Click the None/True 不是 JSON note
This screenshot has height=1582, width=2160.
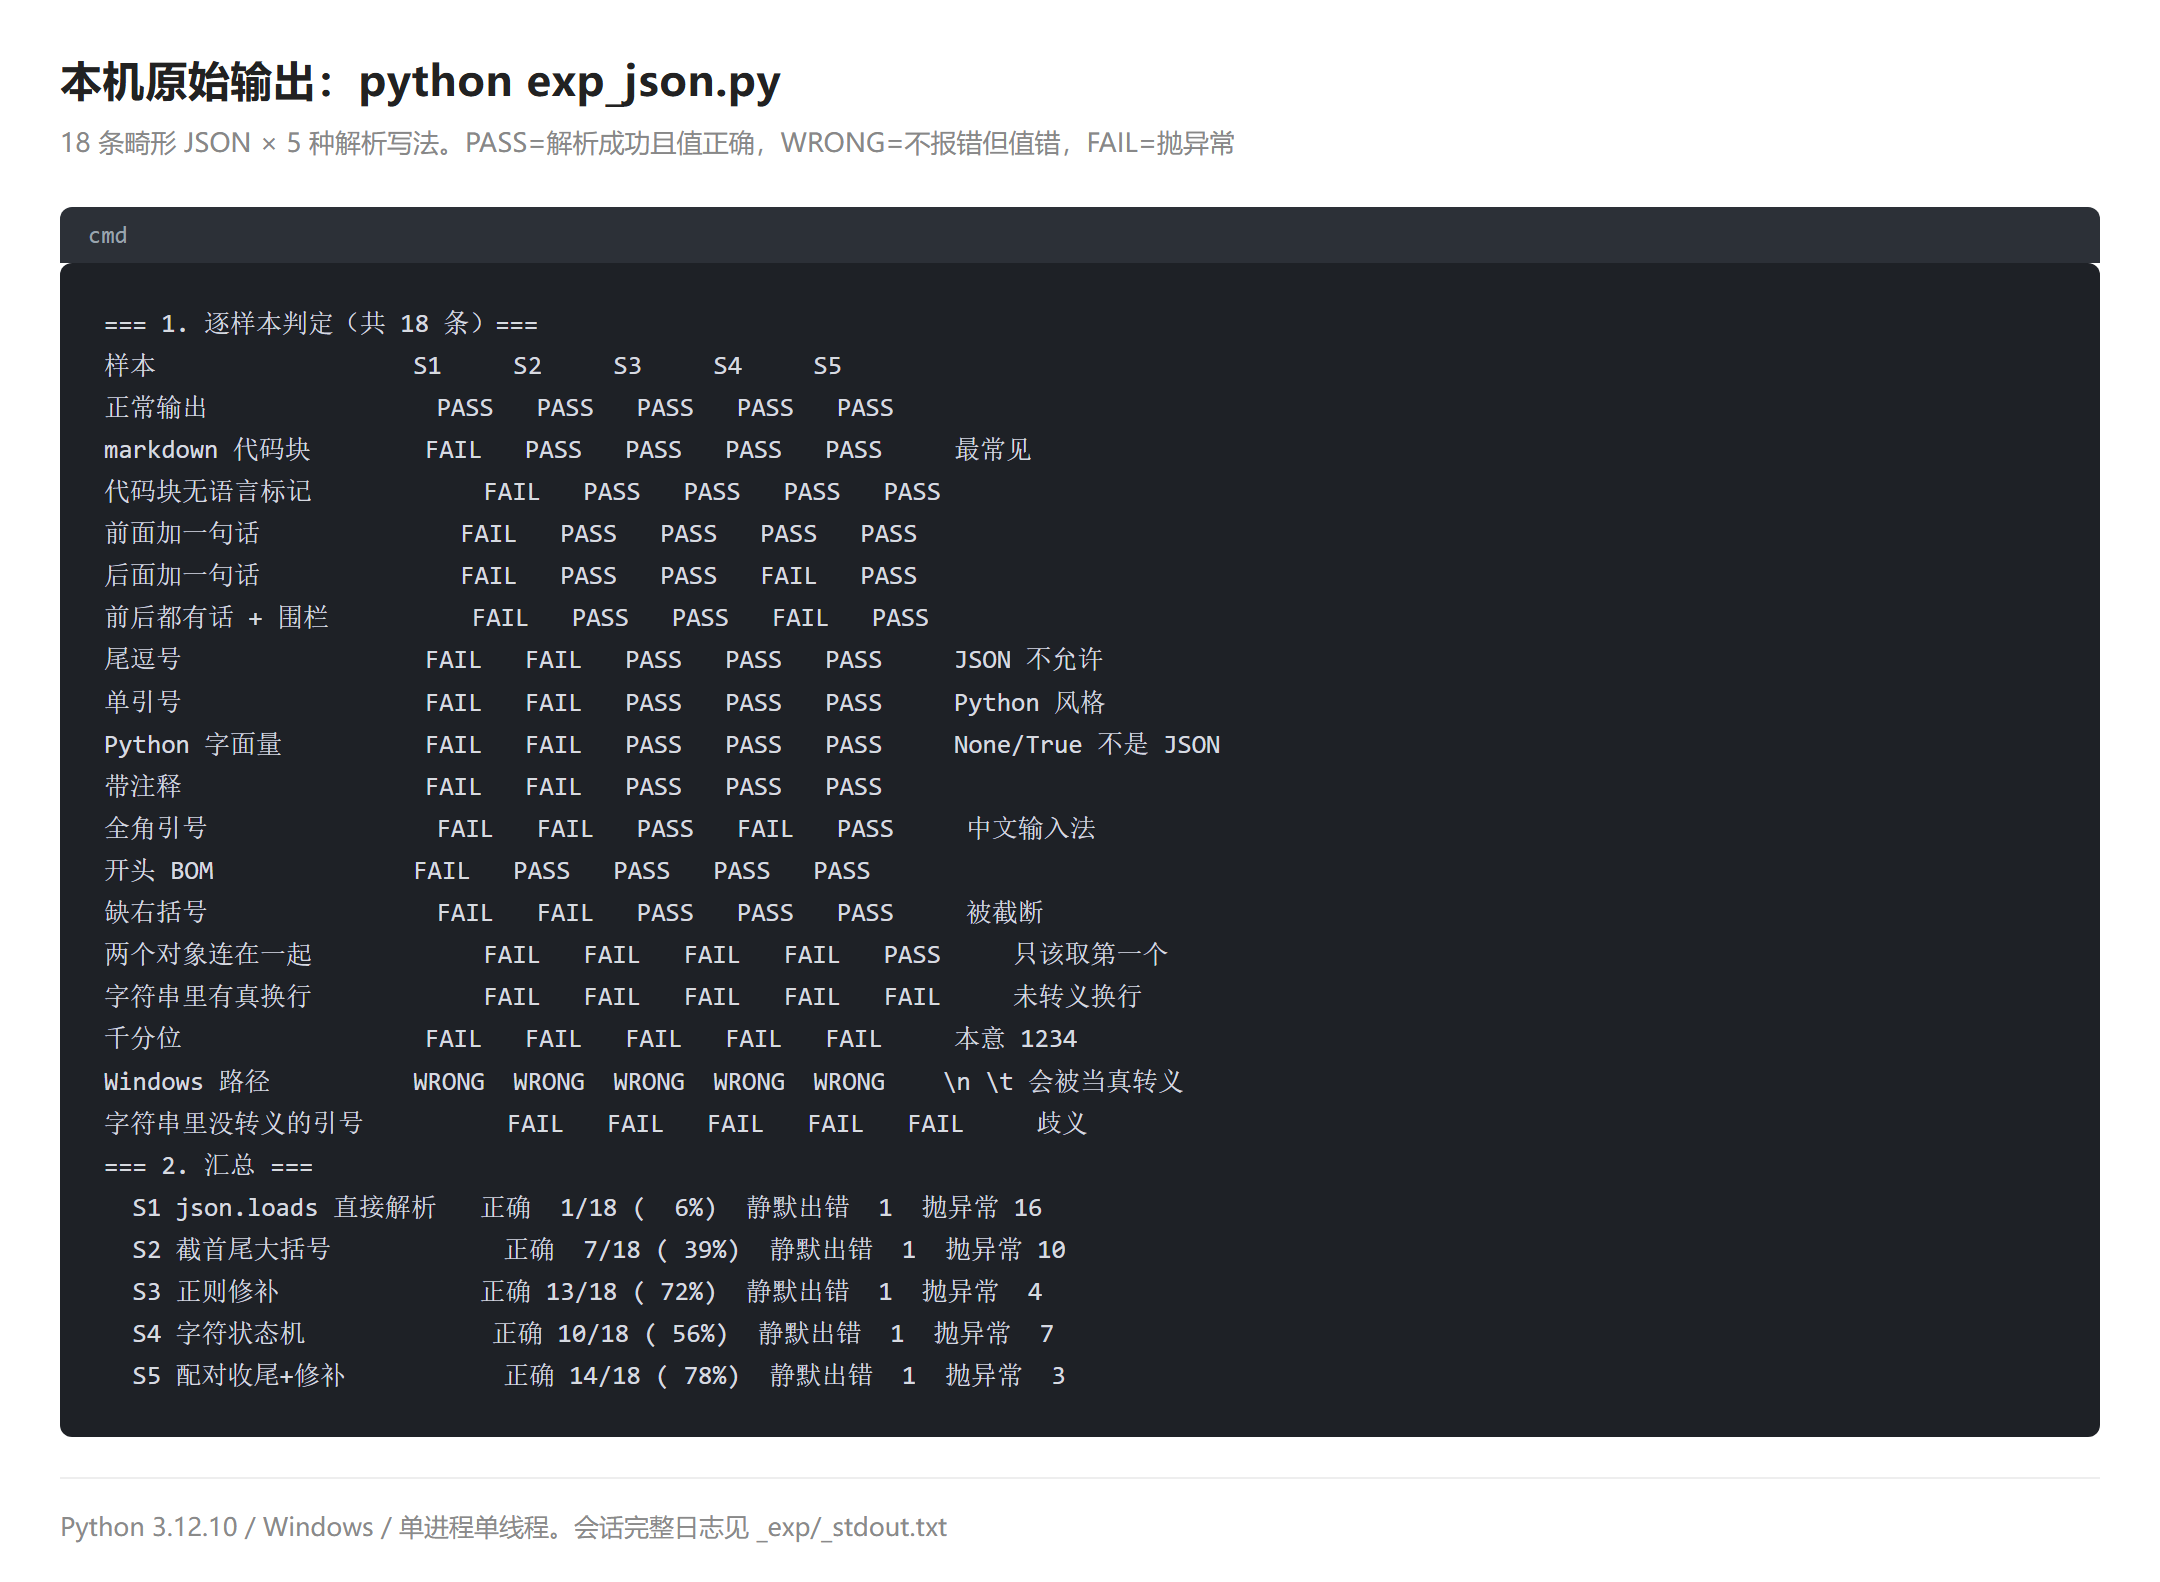[1087, 745]
